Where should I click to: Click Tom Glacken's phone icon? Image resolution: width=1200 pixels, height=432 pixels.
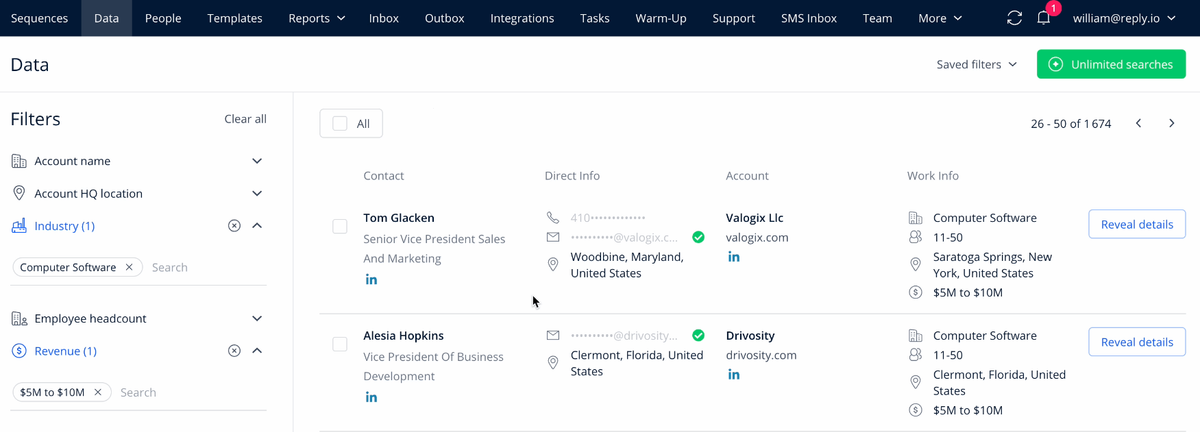(553, 218)
